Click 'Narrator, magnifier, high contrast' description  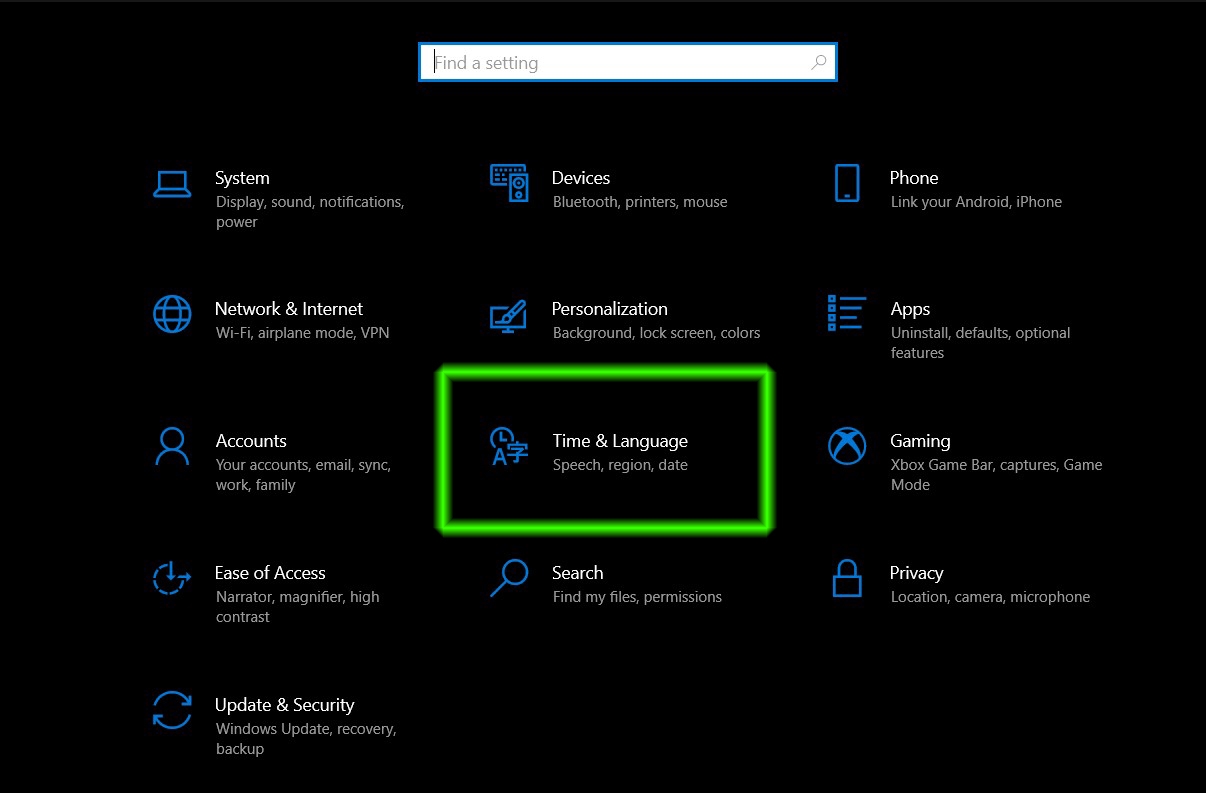(298, 607)
